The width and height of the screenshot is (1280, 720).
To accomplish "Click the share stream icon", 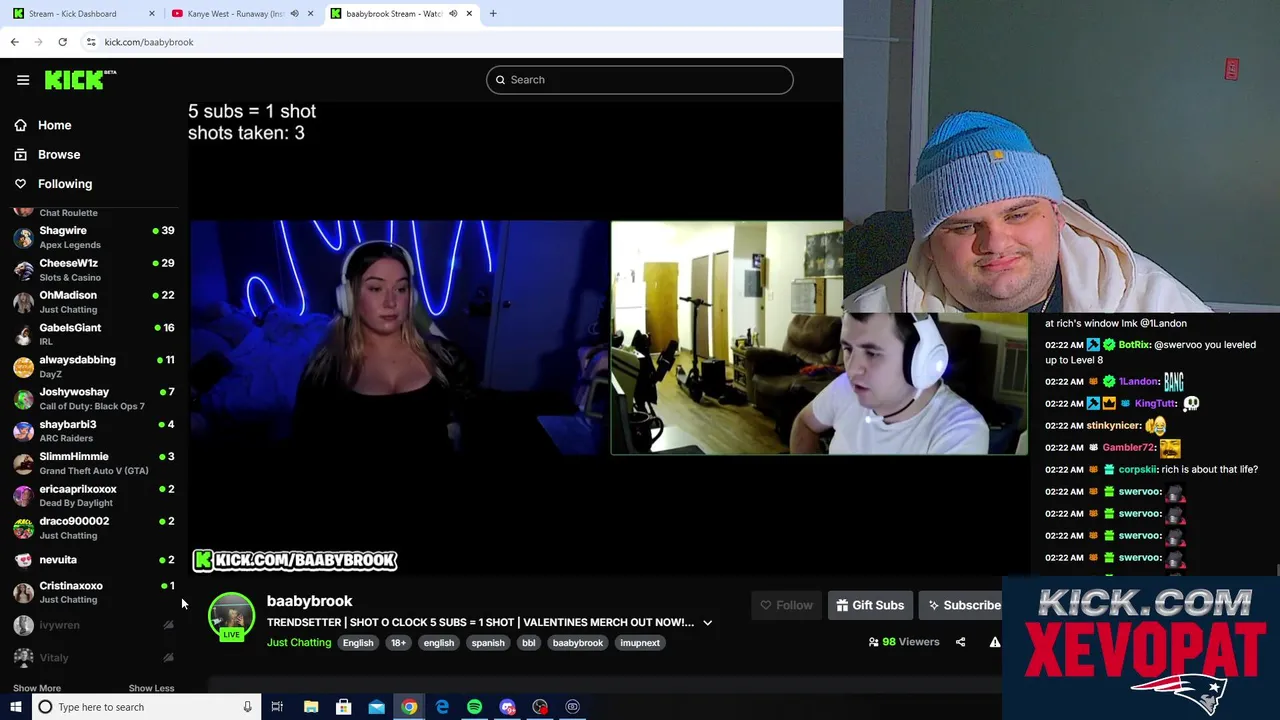I will (x=960, y=642).
